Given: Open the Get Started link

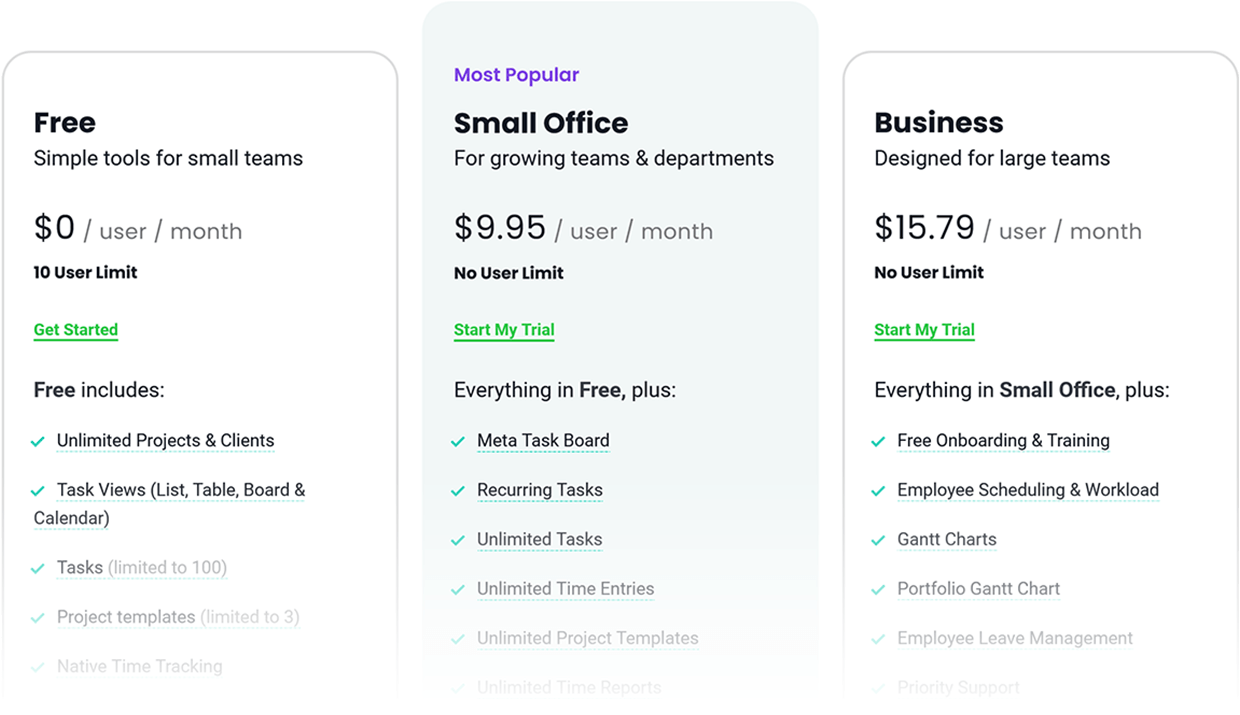Looking at the screenshot, I should (75, 329).
